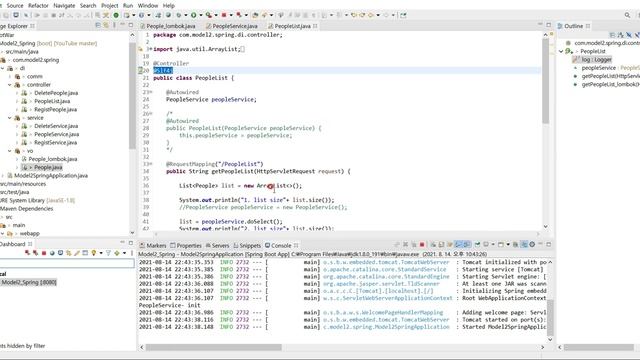This screenshot has width=640, height=360.
Task: Terminate the running app in Console toolbar
Action: point(422,244)
